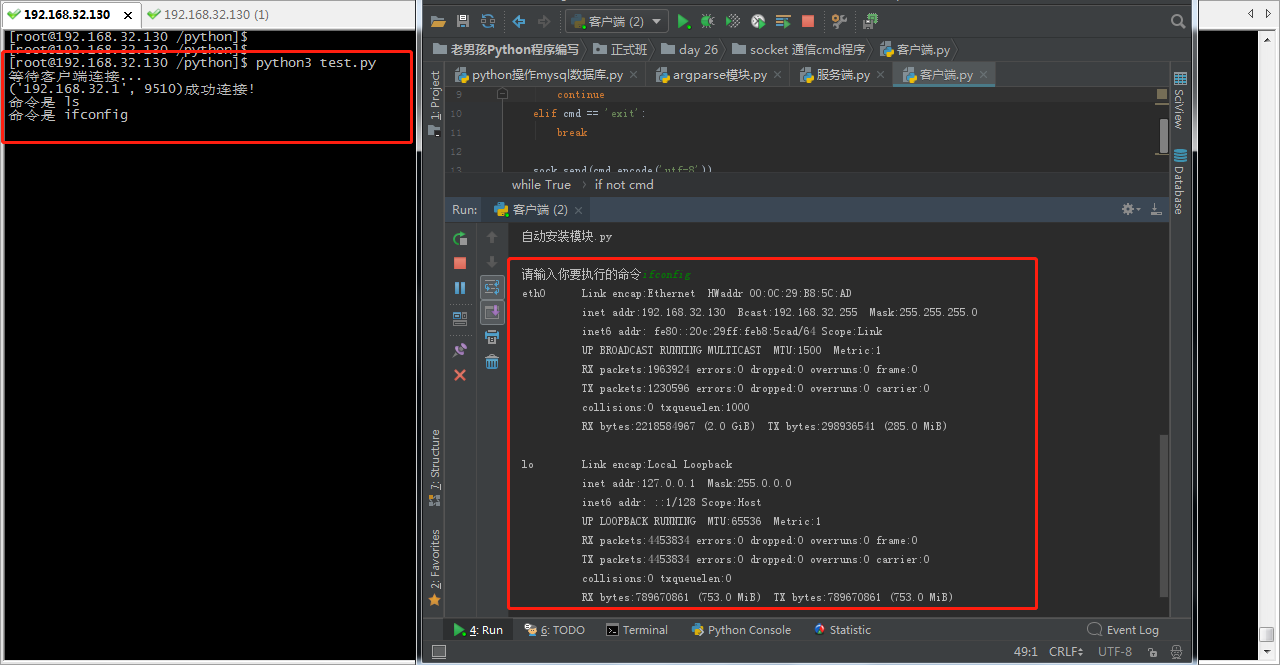Open the Terminal bottom tab
This screenshot has width=1280, height=665.
click(x=636, y=630)
